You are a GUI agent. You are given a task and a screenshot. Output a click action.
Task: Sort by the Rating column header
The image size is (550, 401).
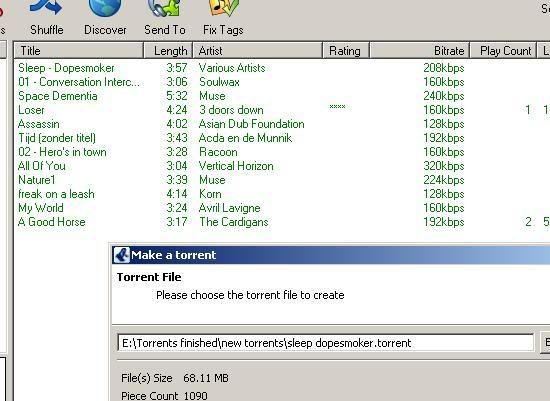tap(346, 51)
